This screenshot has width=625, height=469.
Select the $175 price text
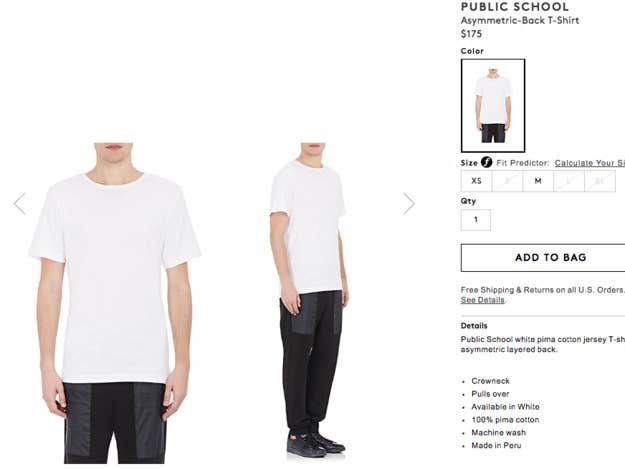(x=471, y=34)
